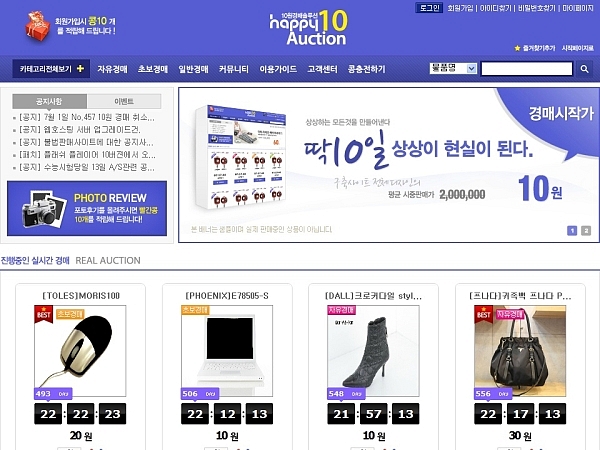
Task: Open the 물품명 search dropdown
Action: tap(453, 68)
